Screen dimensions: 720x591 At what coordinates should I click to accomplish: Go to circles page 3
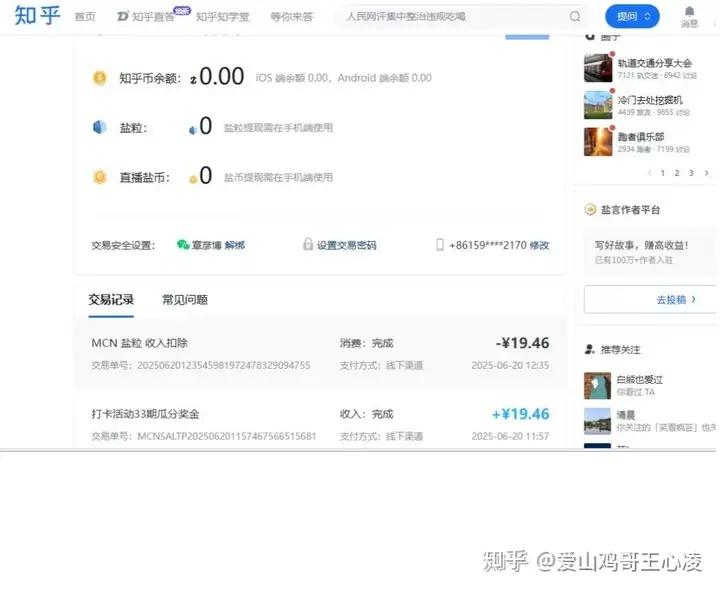pyautogui.click(x=691, y=173)
